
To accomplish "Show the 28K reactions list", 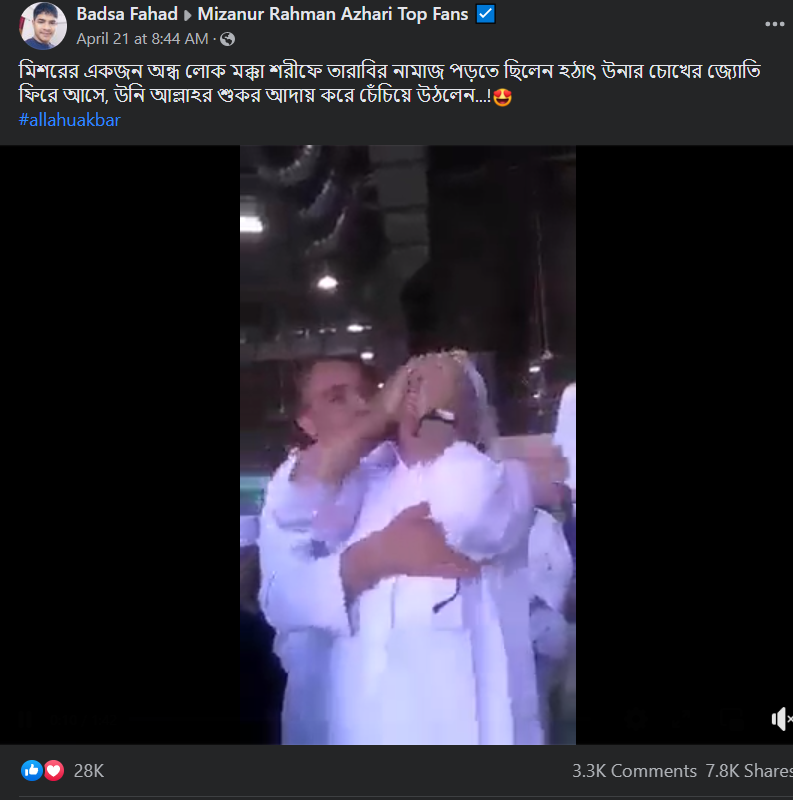I will pyautogui.click(x=88, y=770).
